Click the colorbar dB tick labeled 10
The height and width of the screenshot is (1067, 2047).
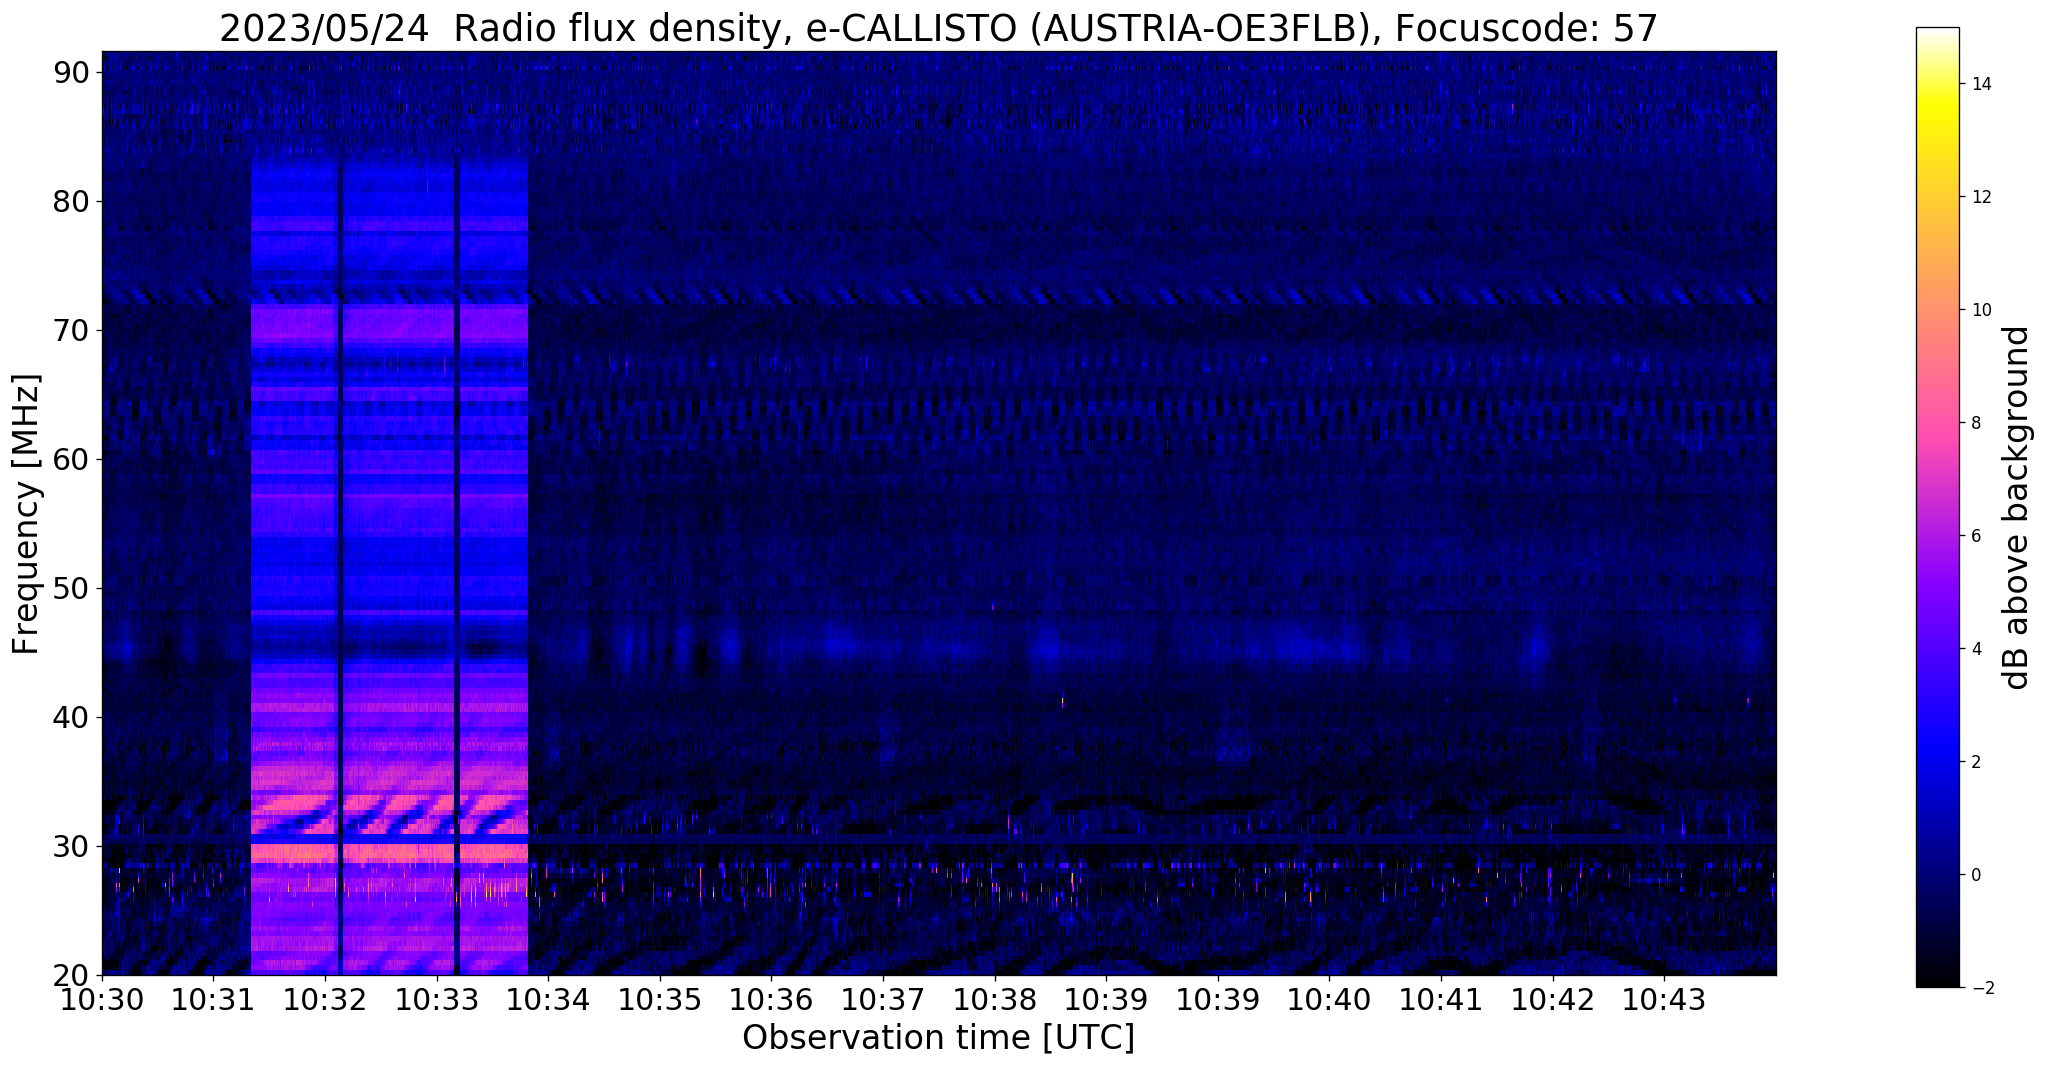(x=1981, y=310)
